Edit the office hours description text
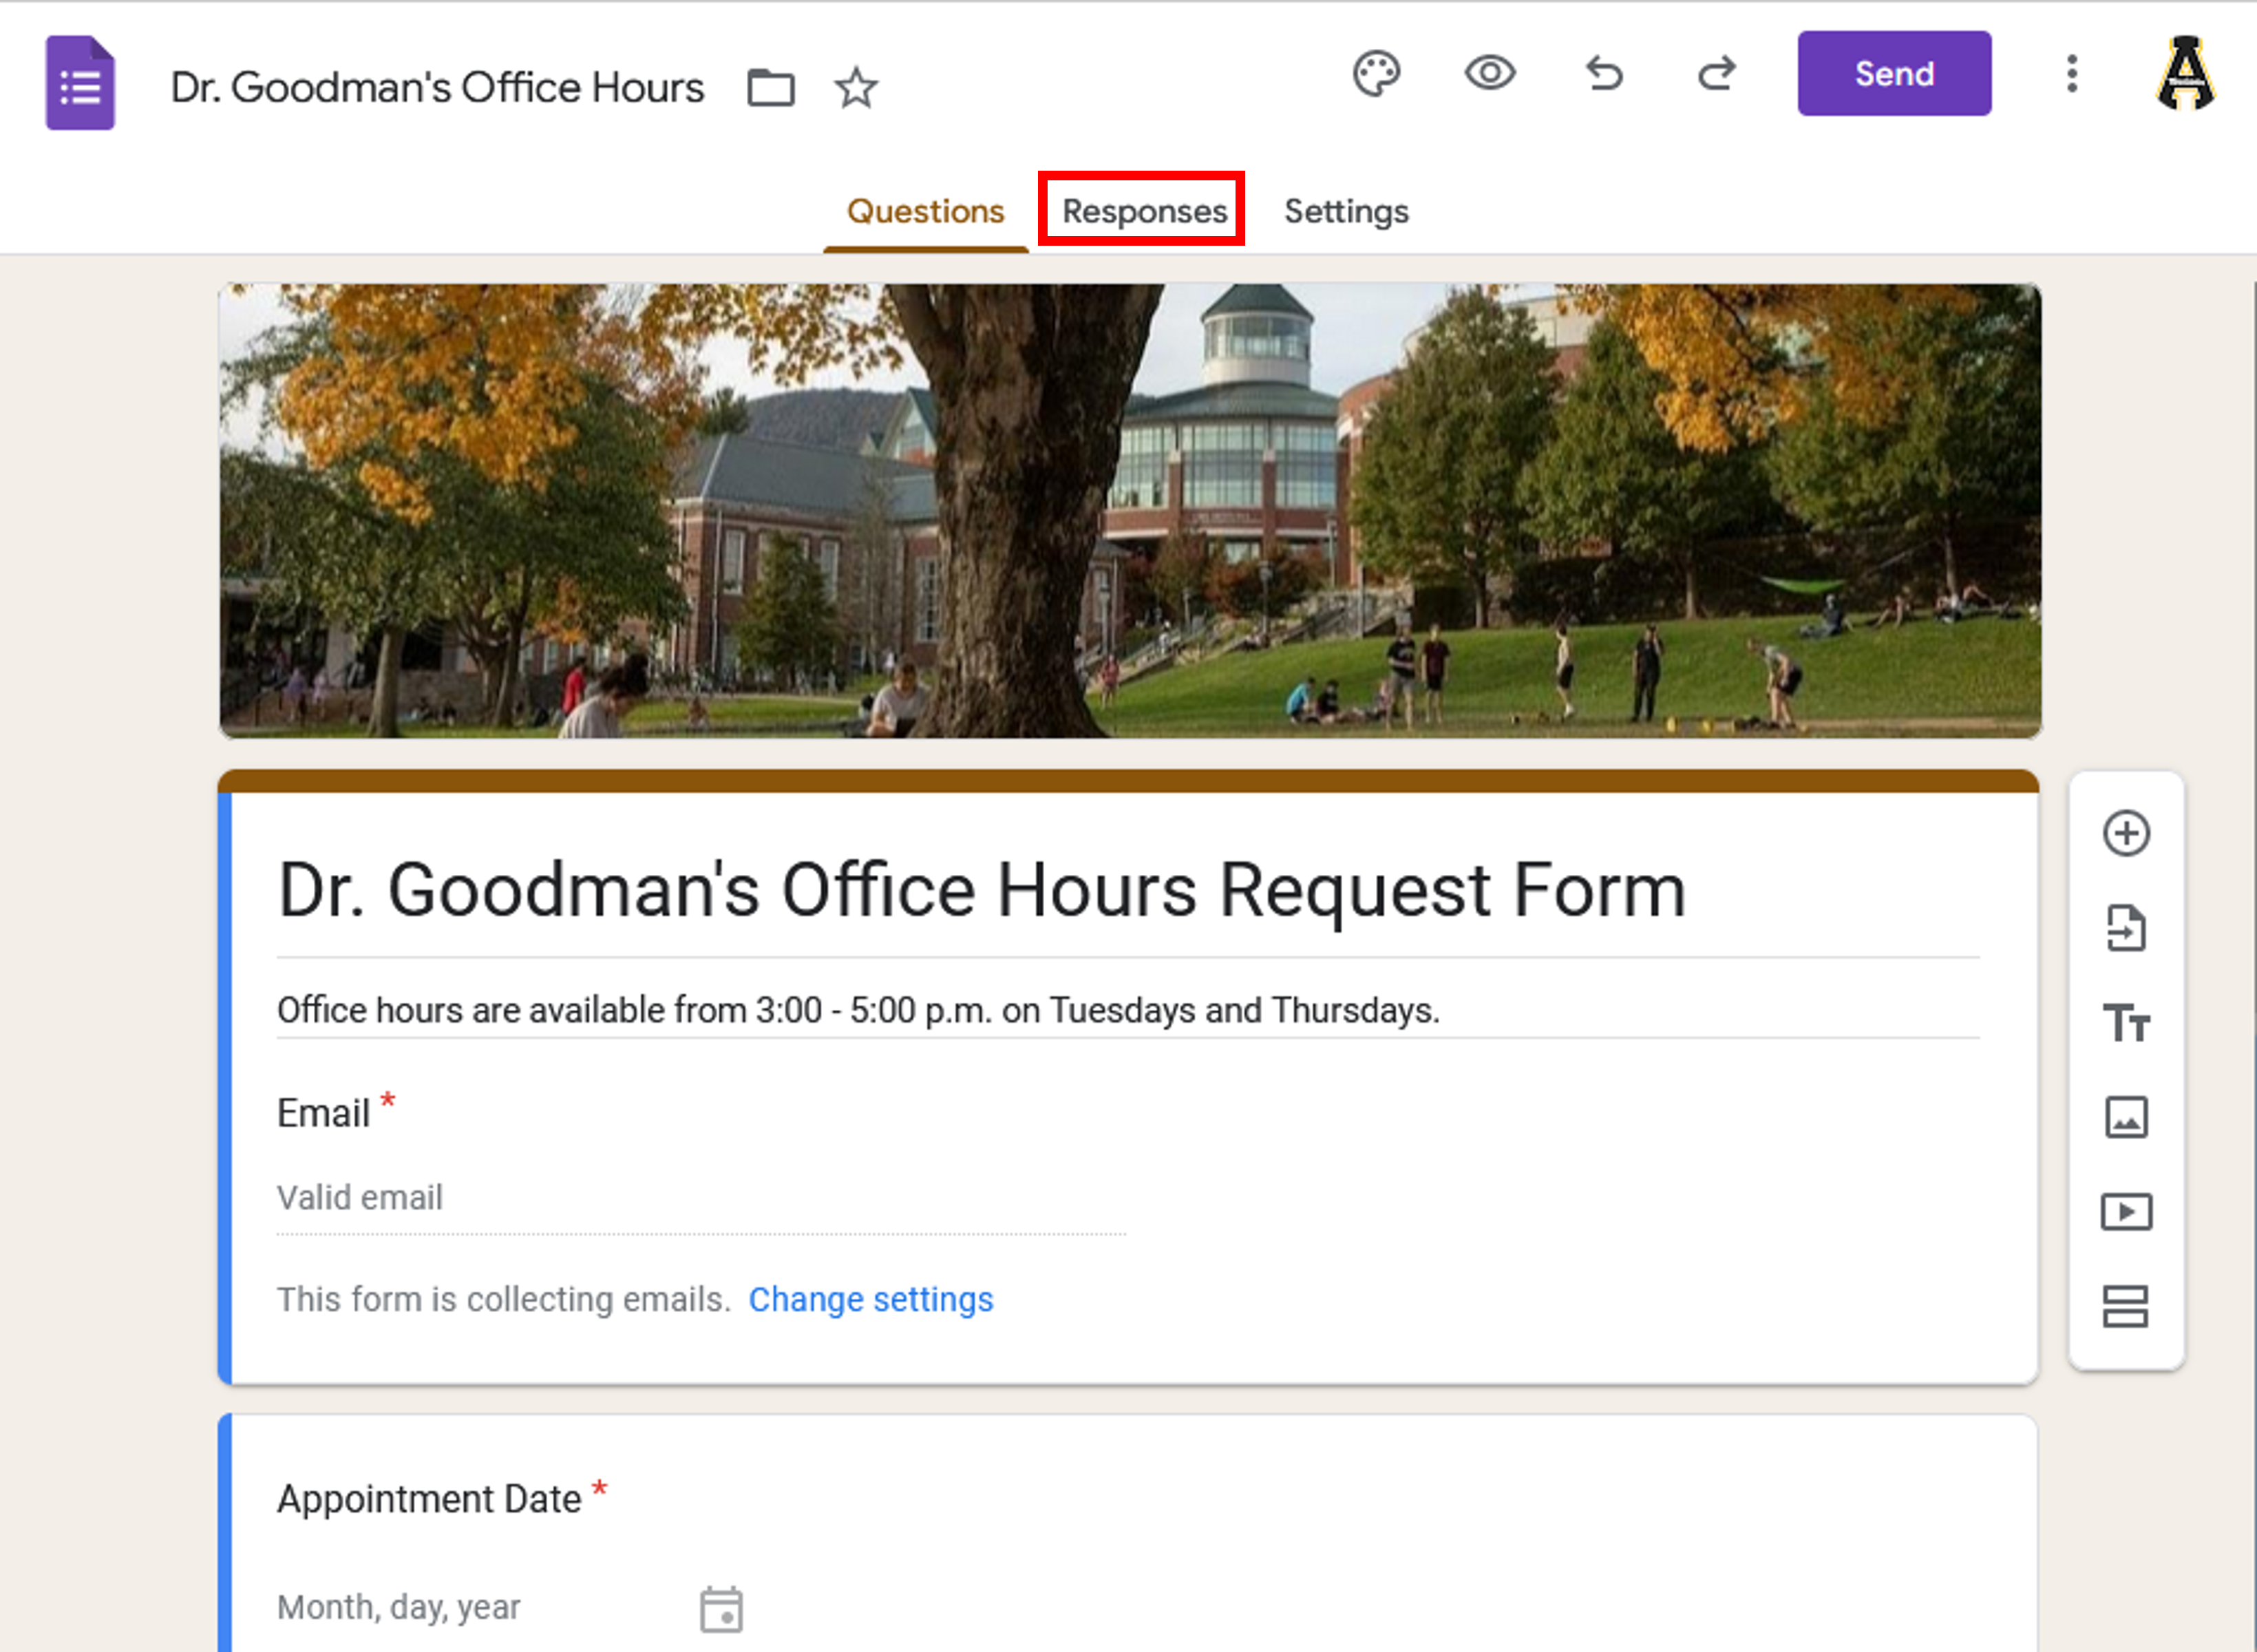This screenshot has height=1652, width=2257. coord(858,1011)
